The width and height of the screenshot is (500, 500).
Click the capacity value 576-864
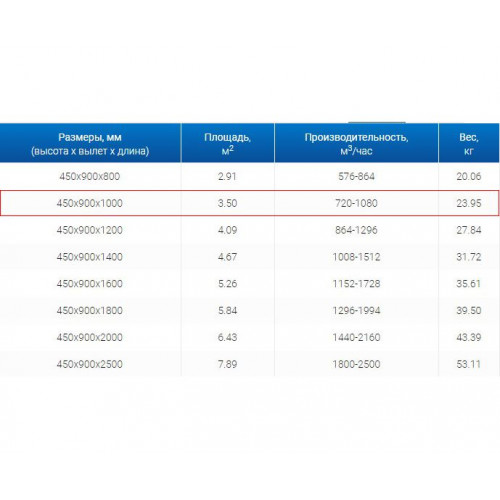356,176
